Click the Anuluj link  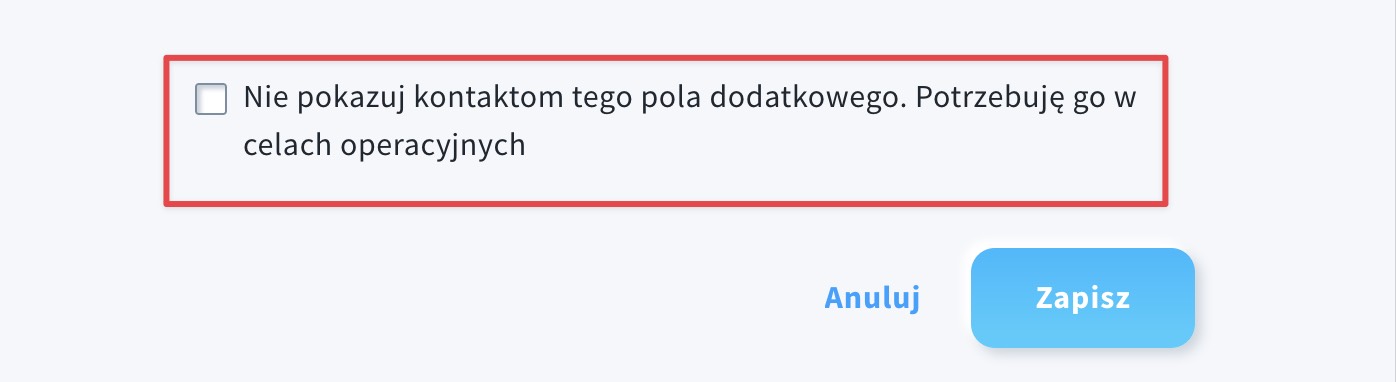(x=872, y=298)
